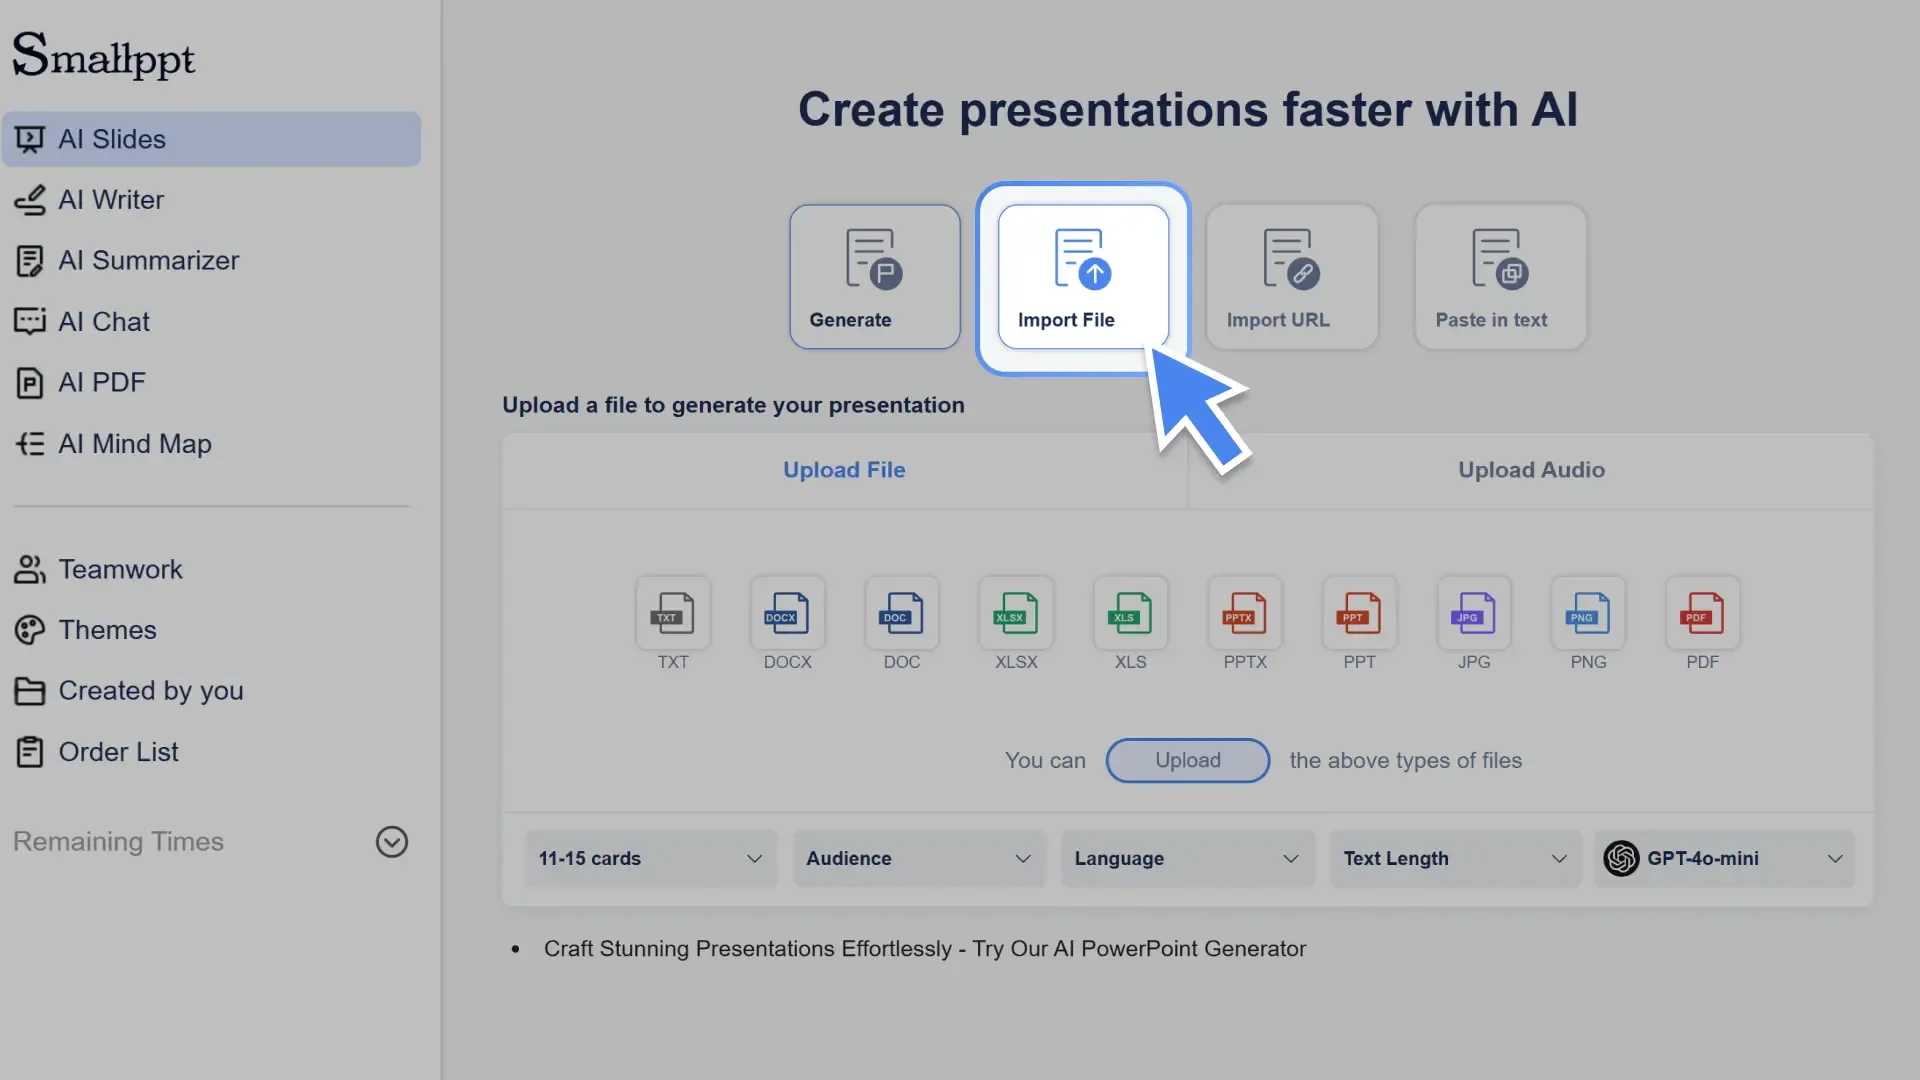Open the Order List

tap(118, 751)
